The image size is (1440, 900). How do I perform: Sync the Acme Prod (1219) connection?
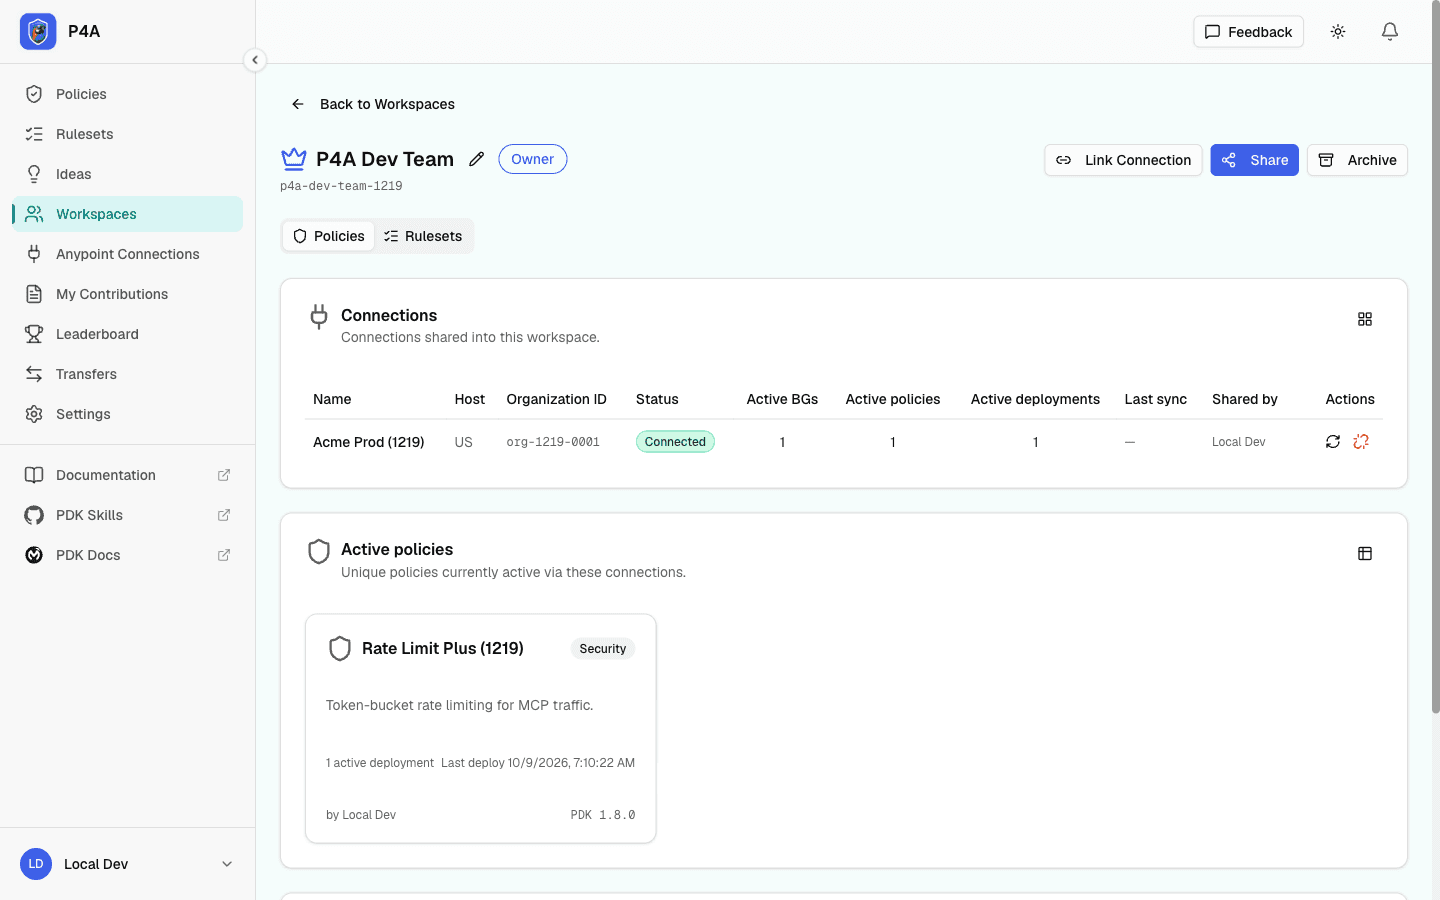(1333, 442)
